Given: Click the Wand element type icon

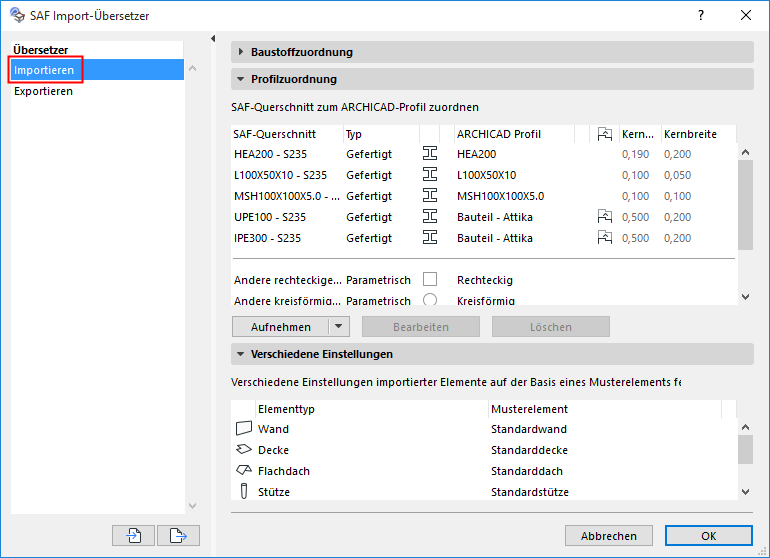Looking at the screenshot, I should (243, 429).
